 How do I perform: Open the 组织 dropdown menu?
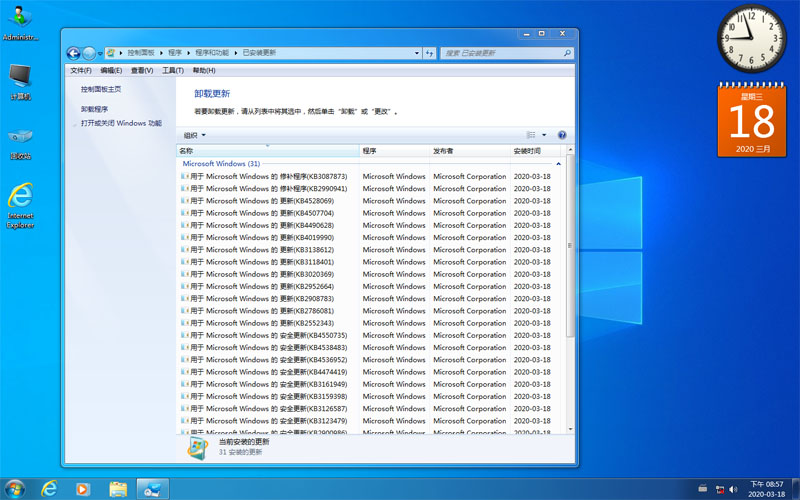[194, 135]
